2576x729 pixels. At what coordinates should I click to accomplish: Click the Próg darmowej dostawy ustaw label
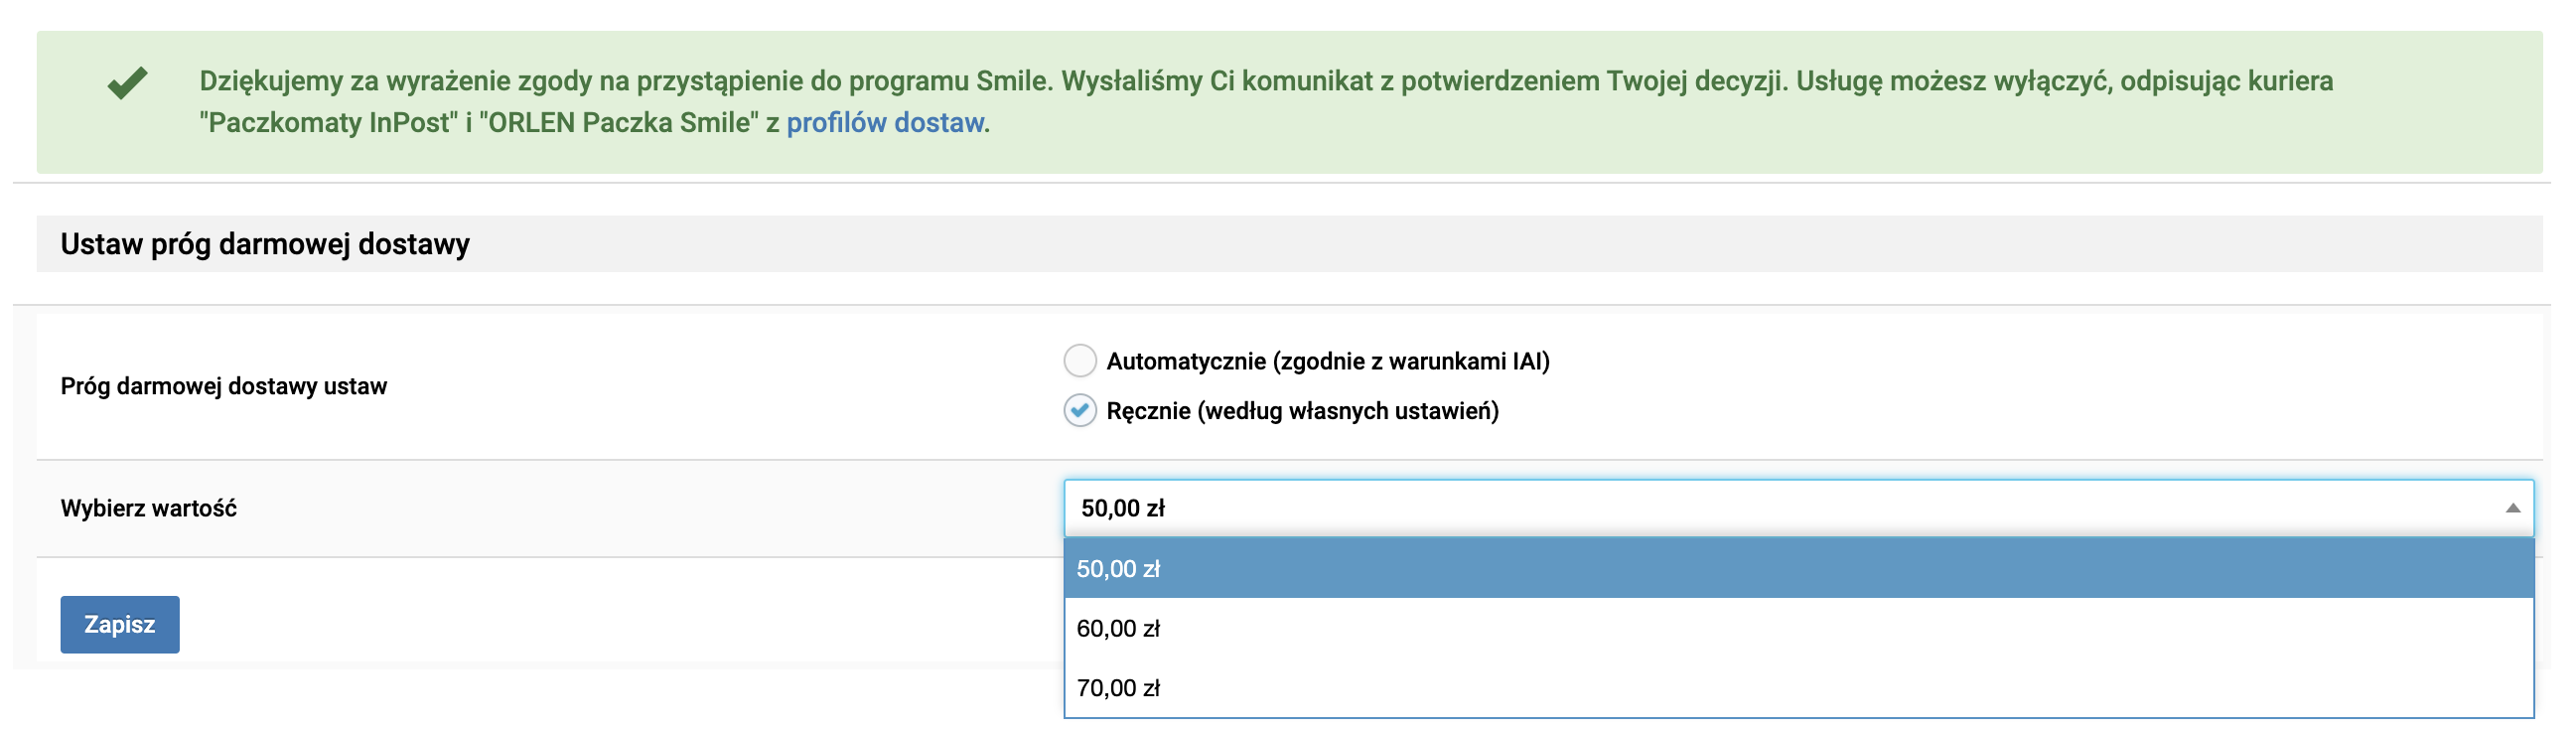(x=224, y=386)
